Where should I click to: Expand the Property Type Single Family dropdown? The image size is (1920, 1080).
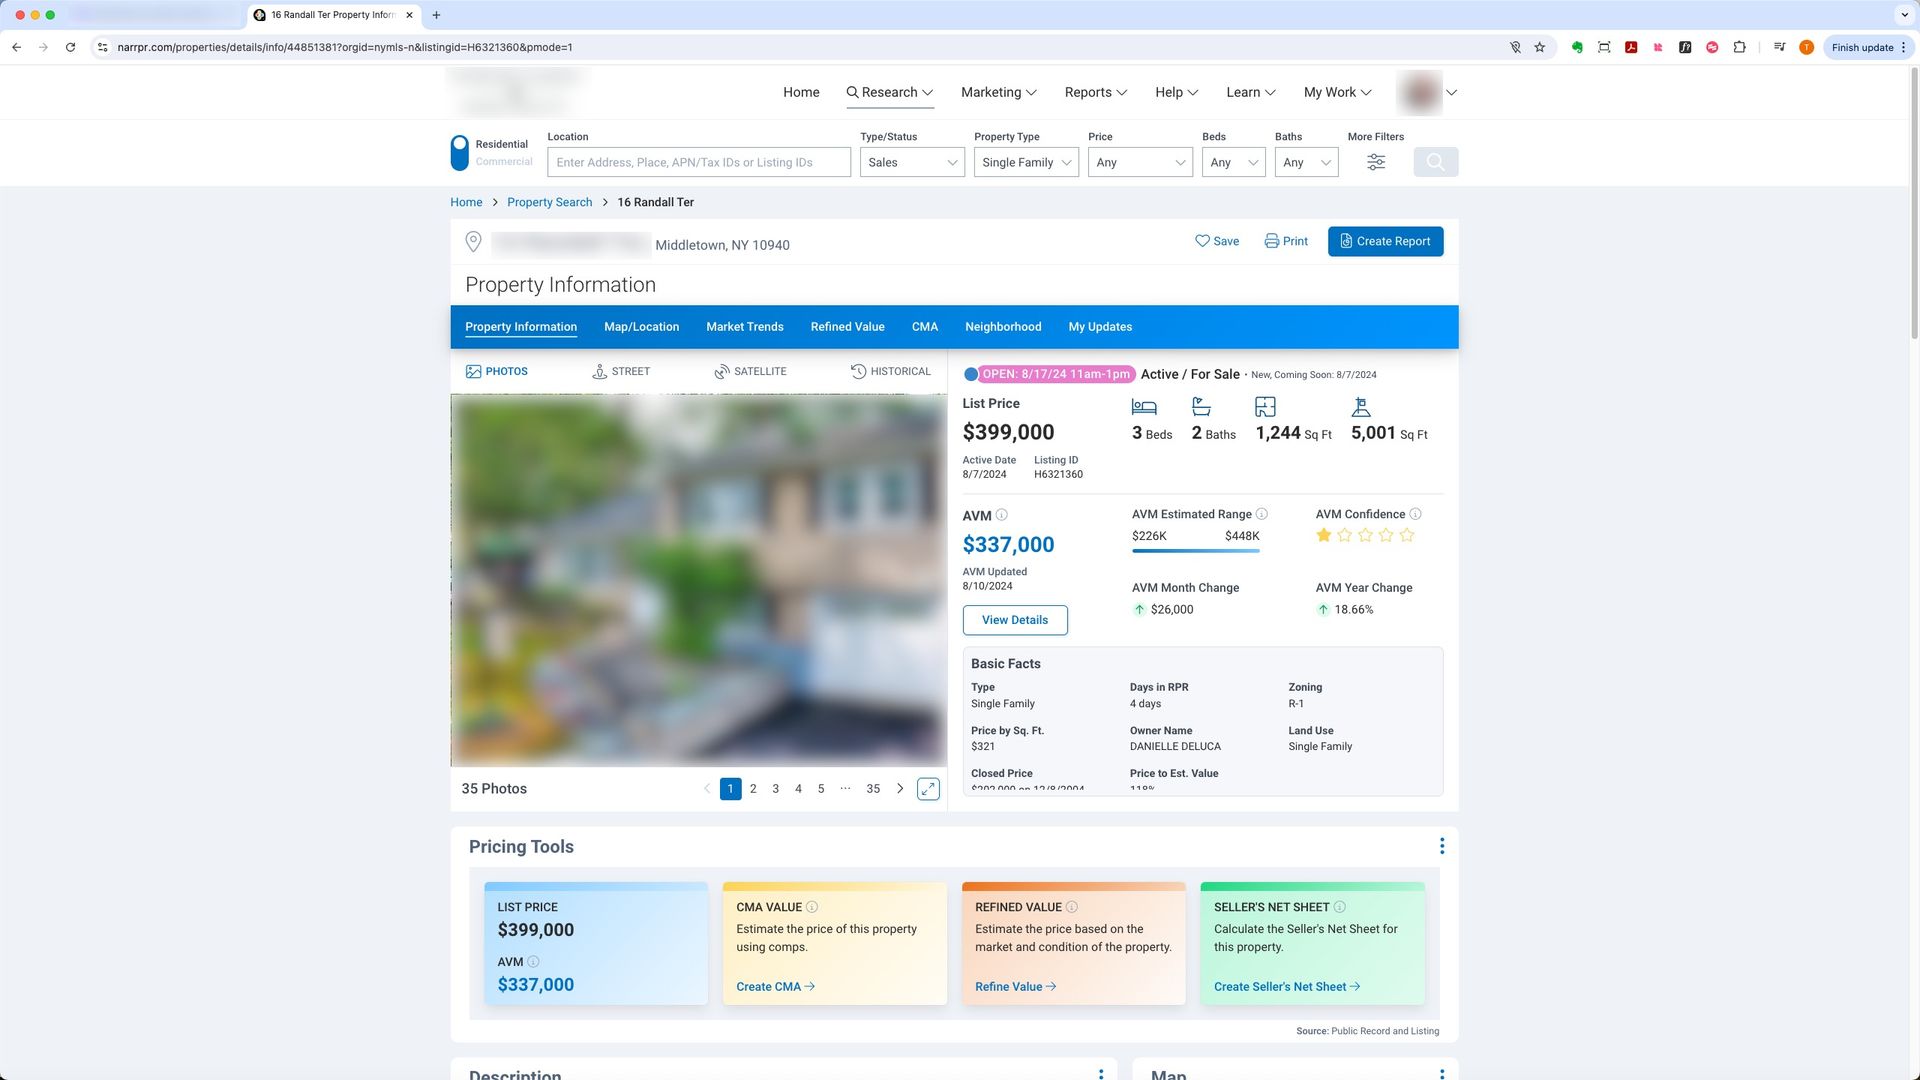1026,162
